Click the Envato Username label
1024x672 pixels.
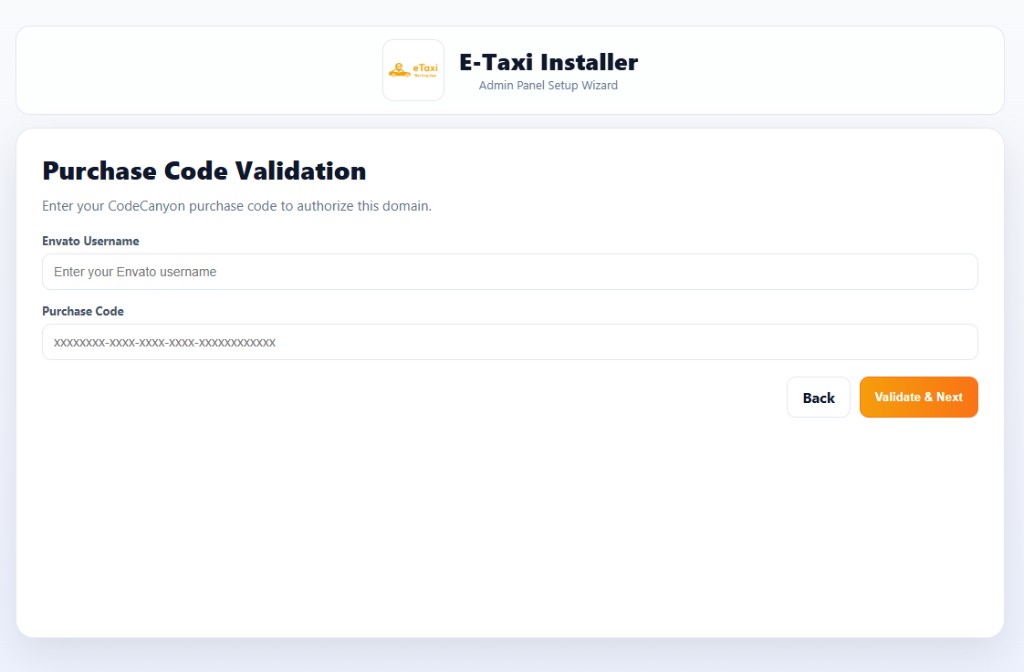[90, 241]
